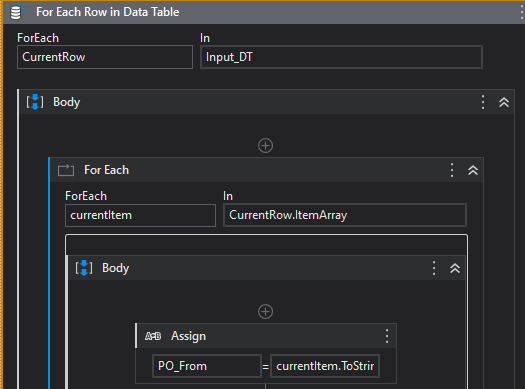525x389 pixels.
Task: Select the outer Body title text
Action: (x=67, y=102)
